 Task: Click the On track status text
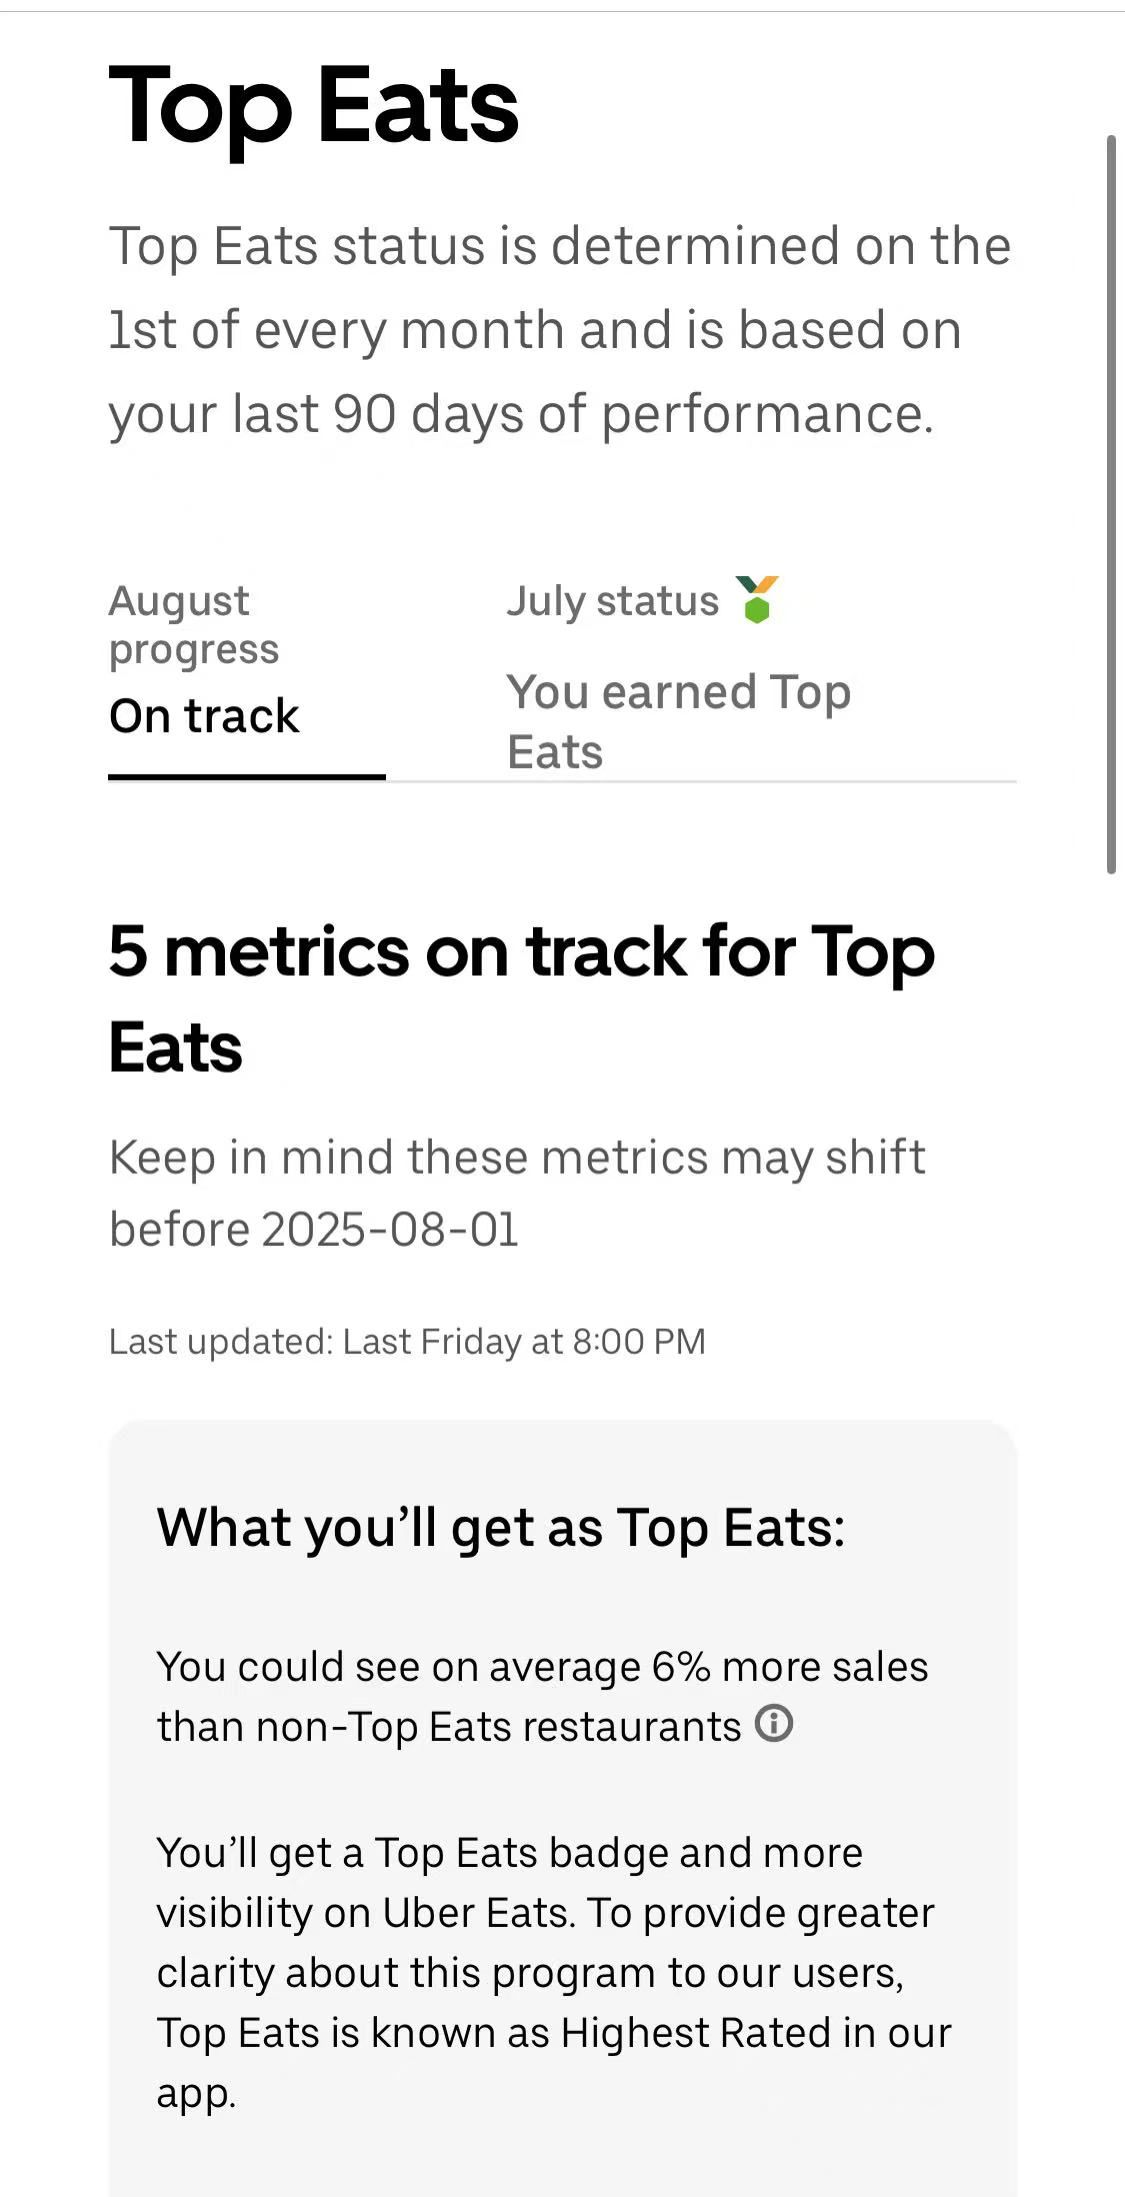pyautogui.click(x=204, y=716)
